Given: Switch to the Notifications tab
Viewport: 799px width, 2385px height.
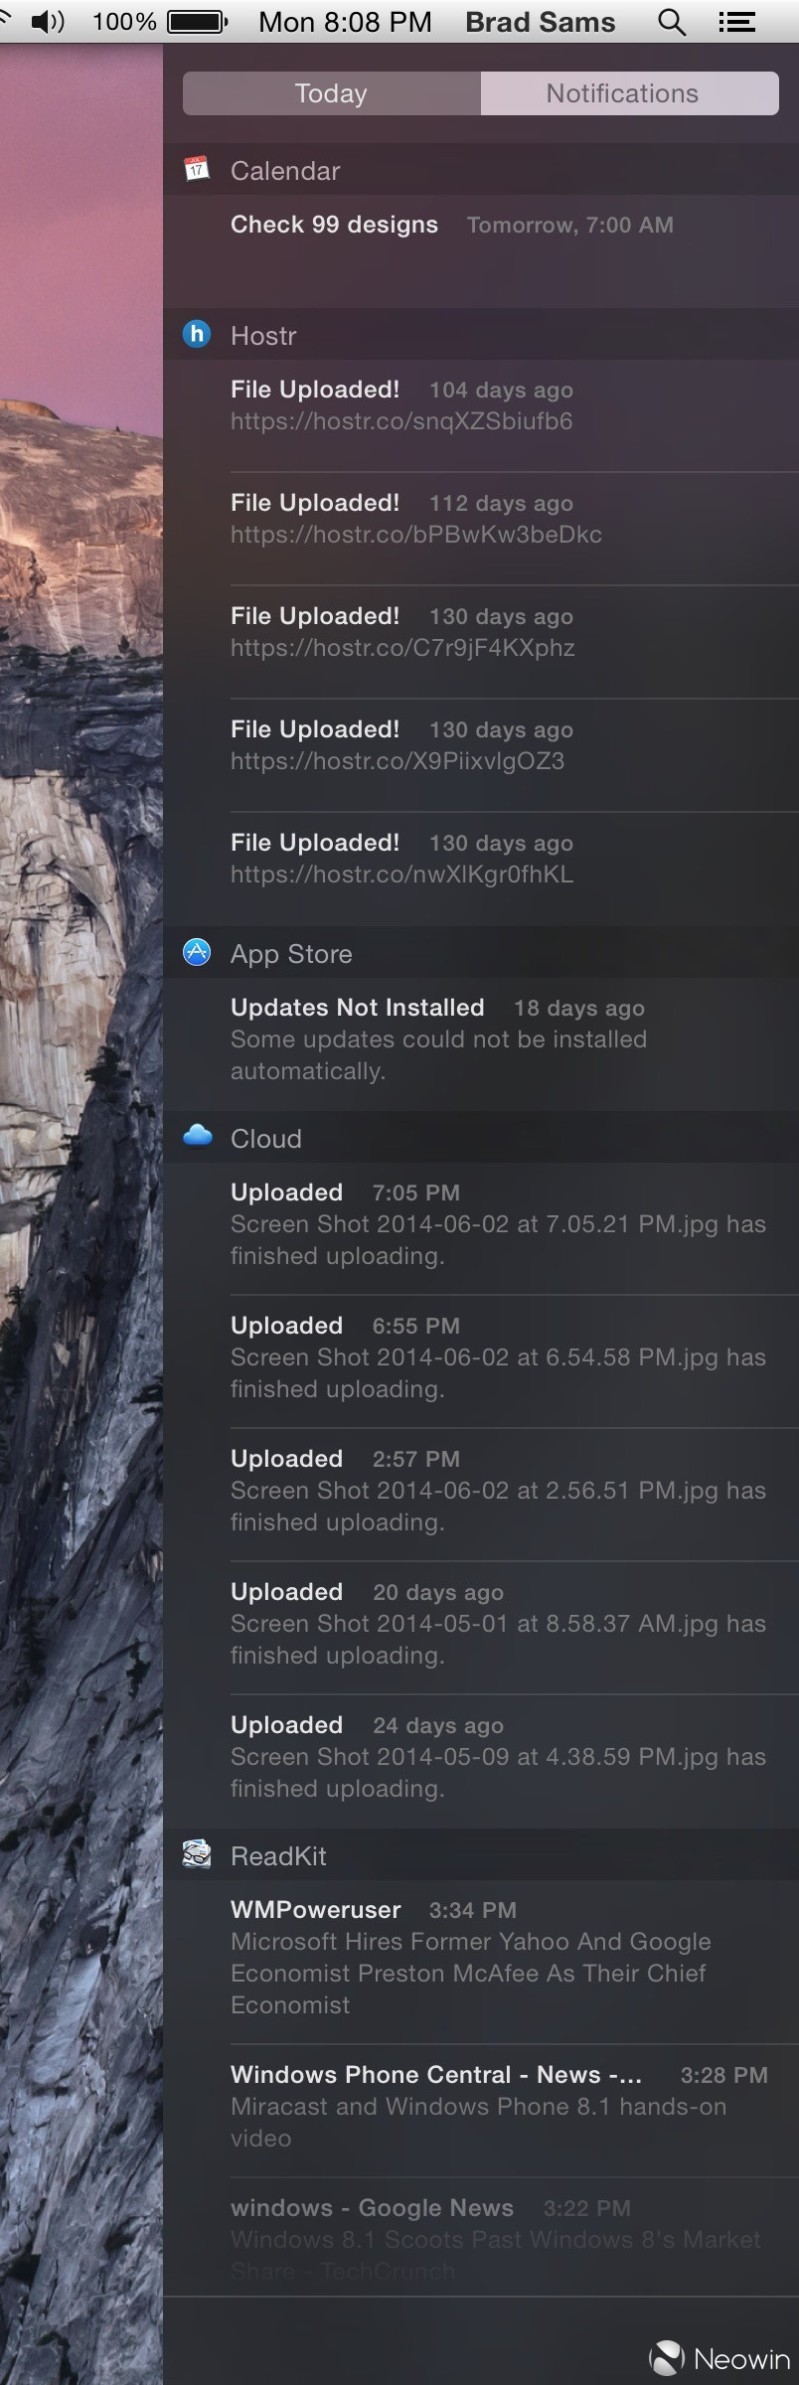Looking at the screenshot, I should click(622, 93).
